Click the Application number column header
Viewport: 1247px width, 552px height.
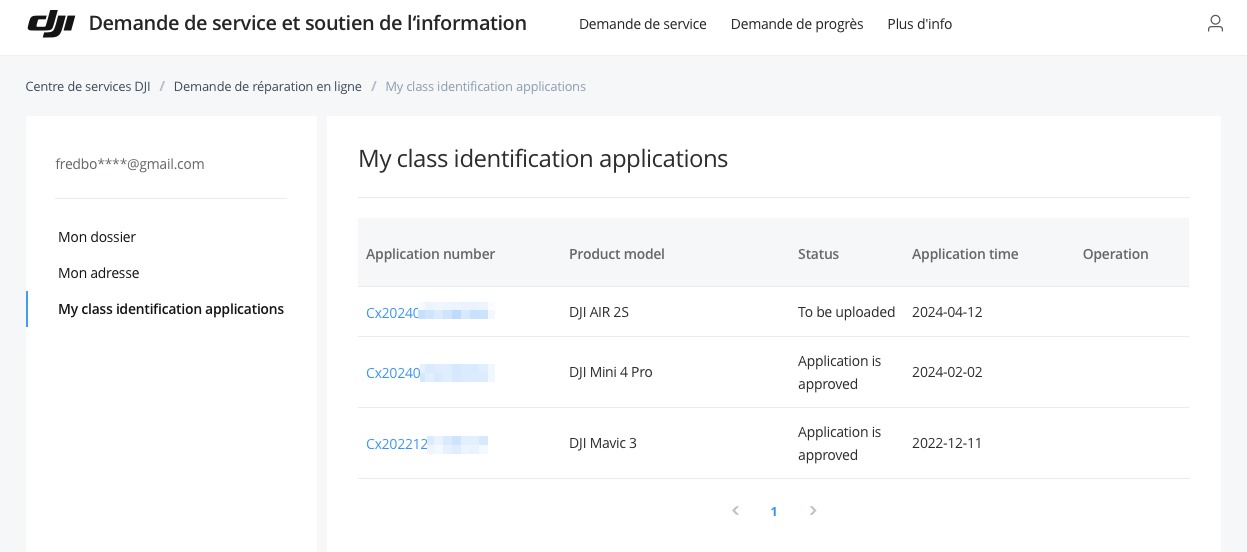[x=431, y=254]
